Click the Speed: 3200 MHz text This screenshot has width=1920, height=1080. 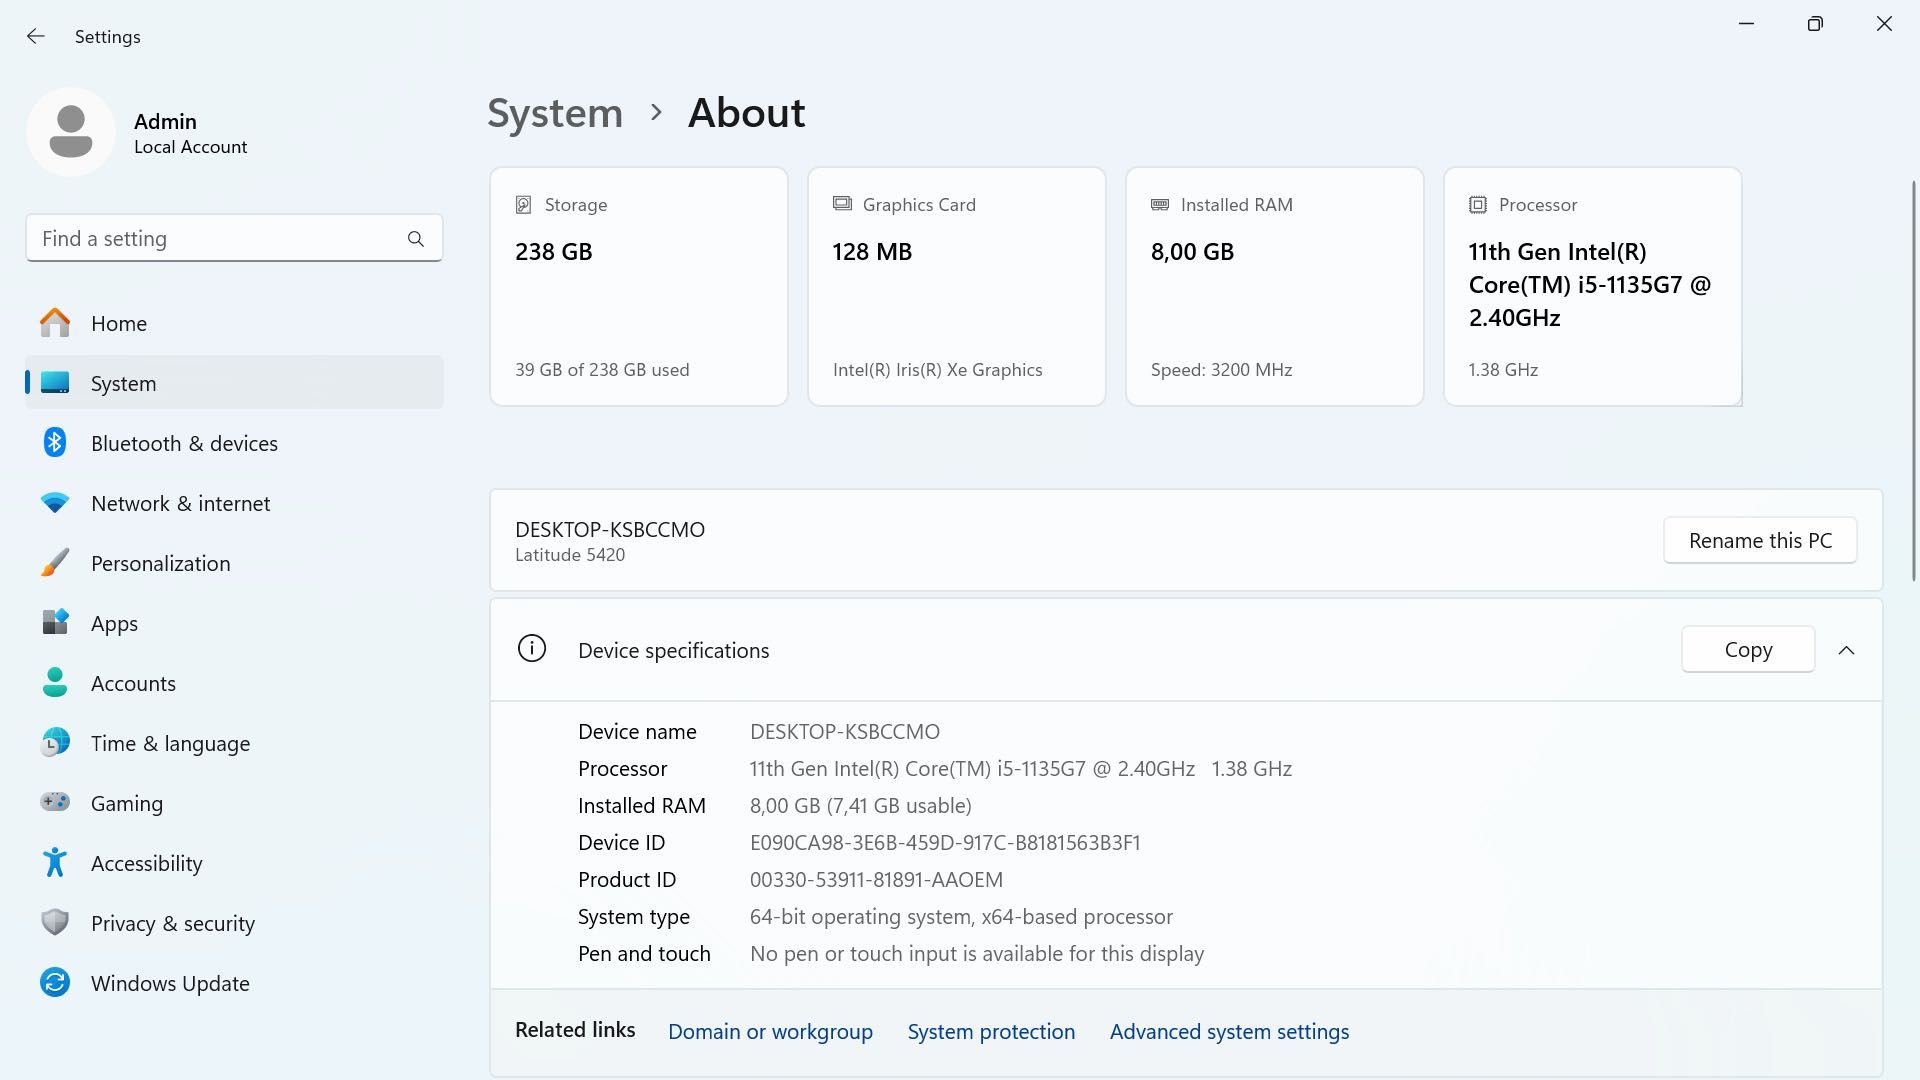click(x=1221, y=370)
